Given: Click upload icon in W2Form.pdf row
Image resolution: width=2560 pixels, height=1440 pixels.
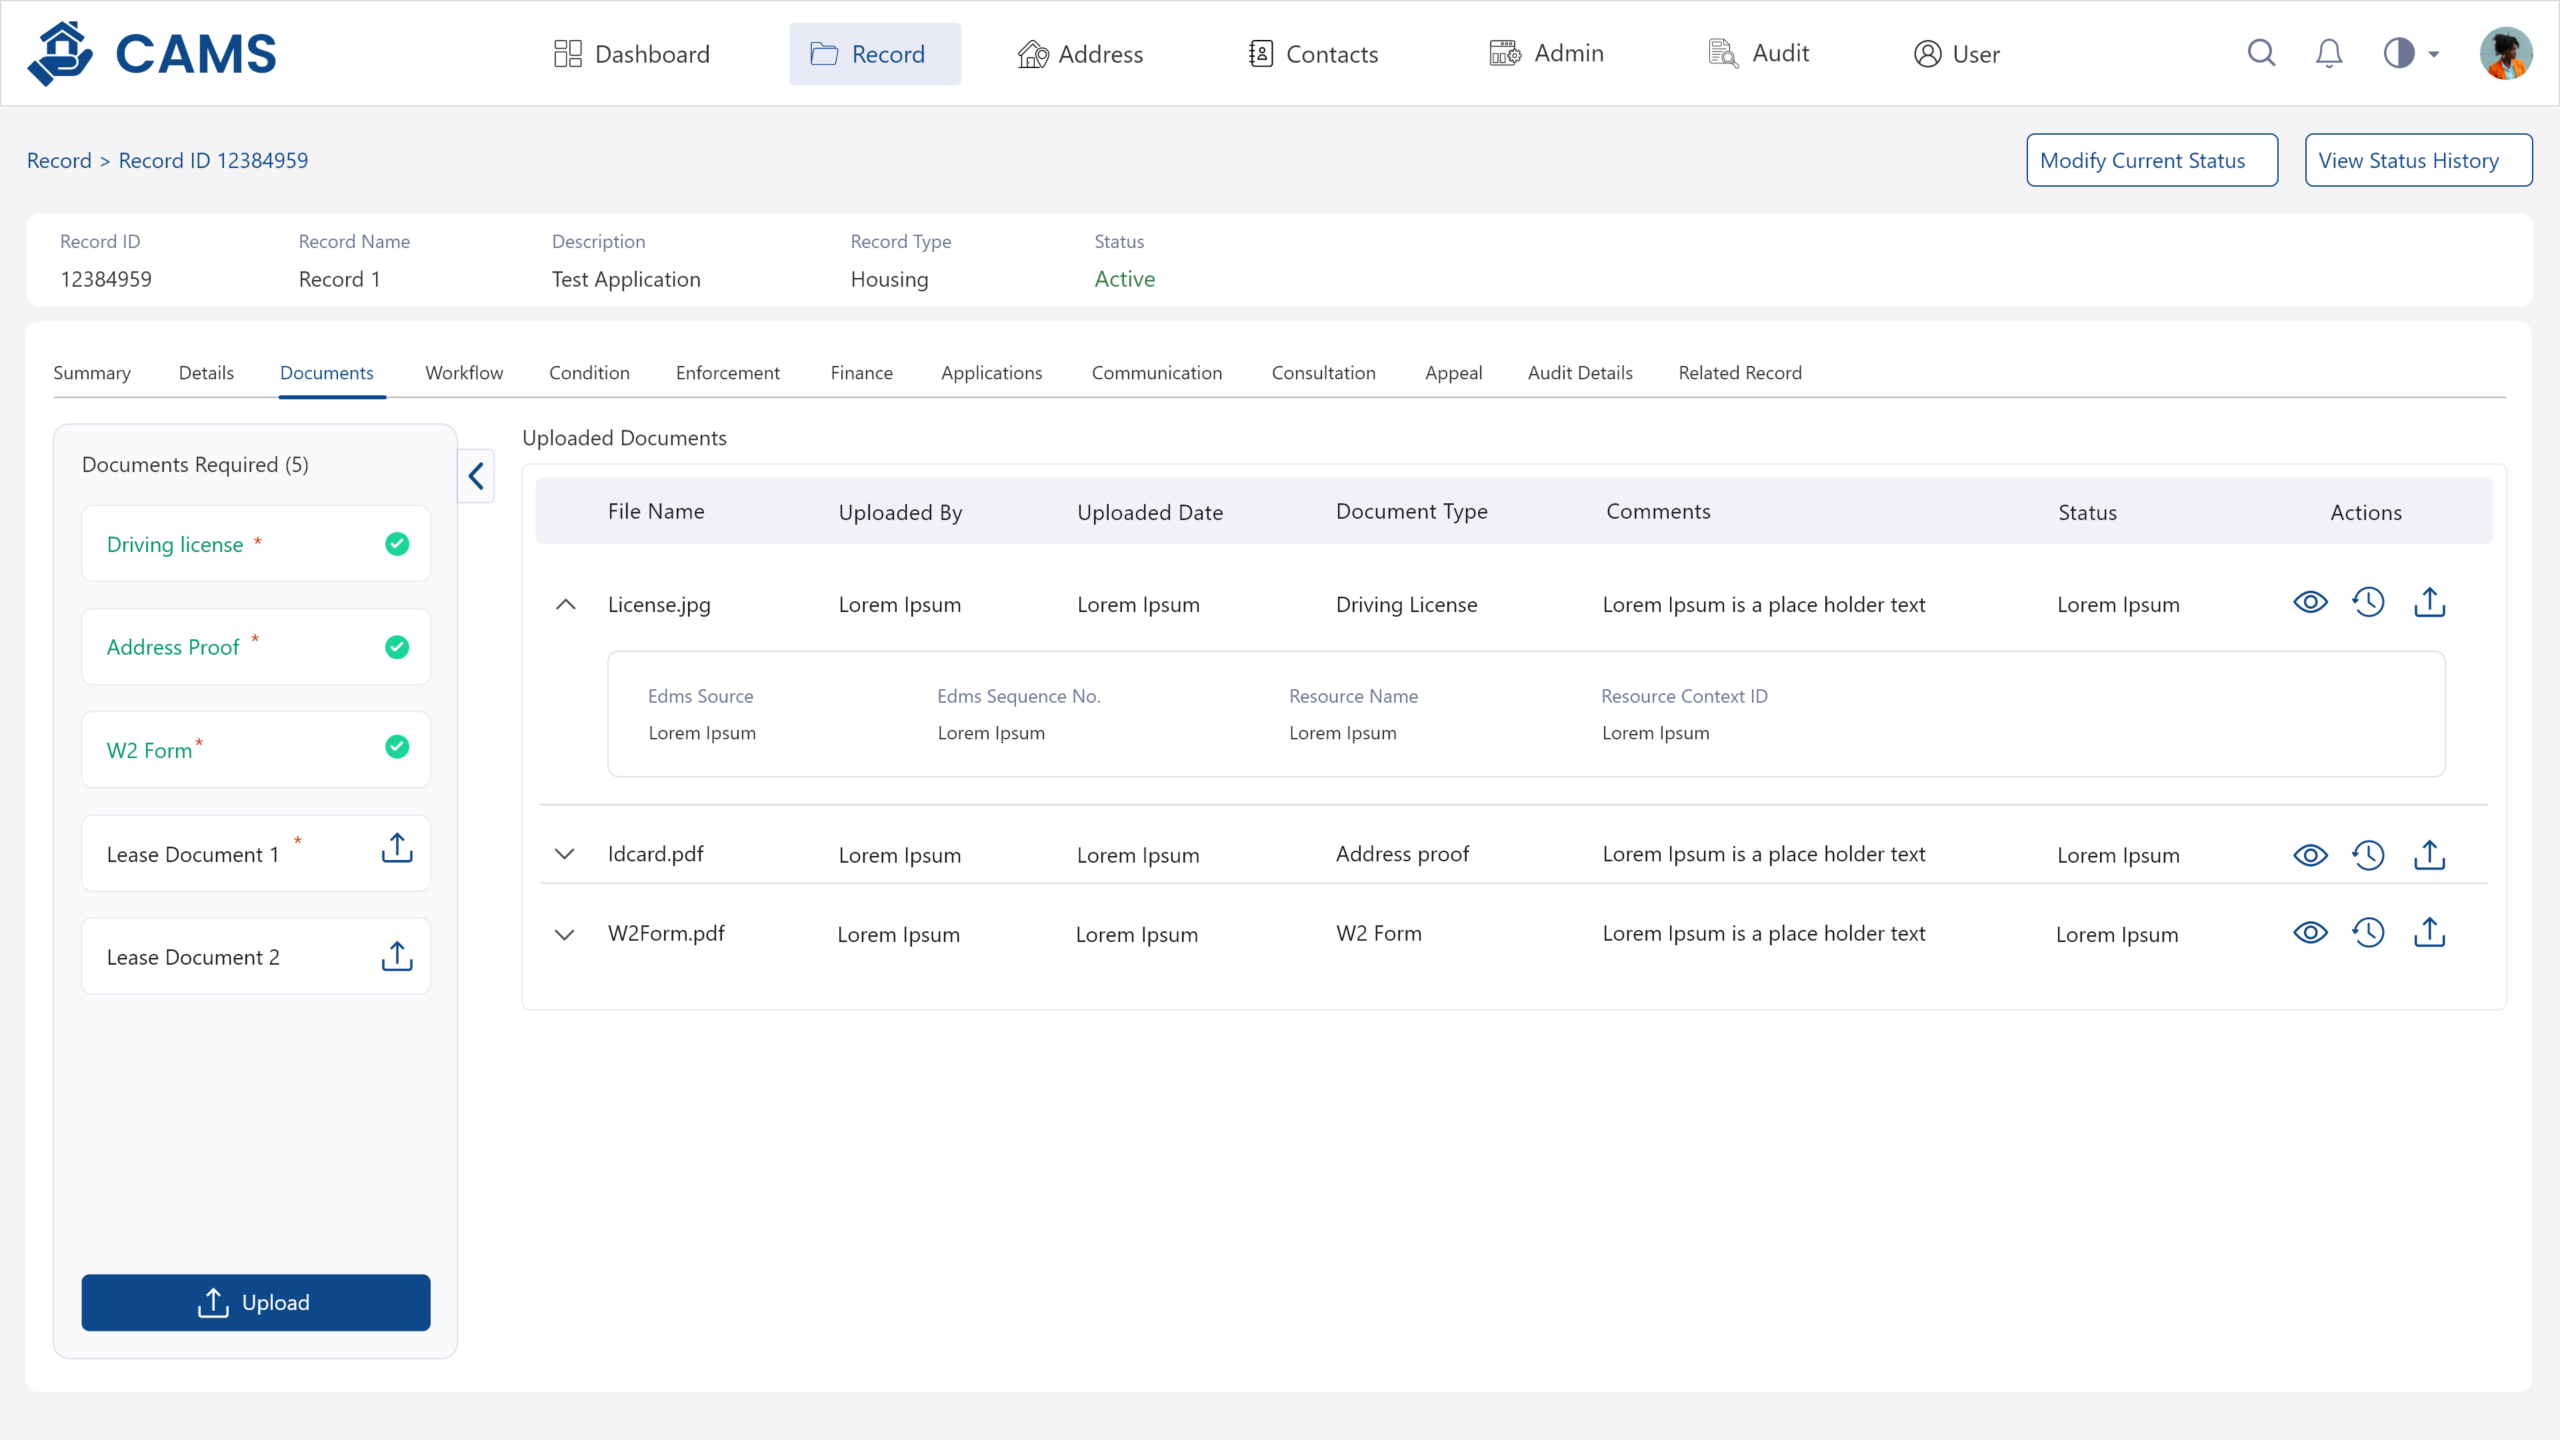Looking at the screenshot, I should 2429,933.
